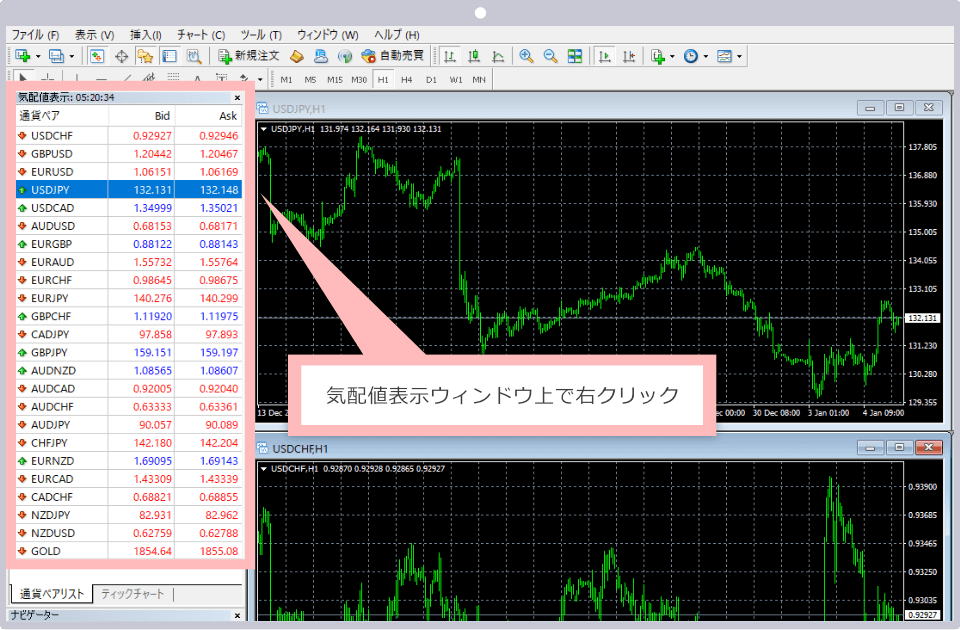
Task: Toggle the 自動売買 auto trading button
Action: (393, 56)
